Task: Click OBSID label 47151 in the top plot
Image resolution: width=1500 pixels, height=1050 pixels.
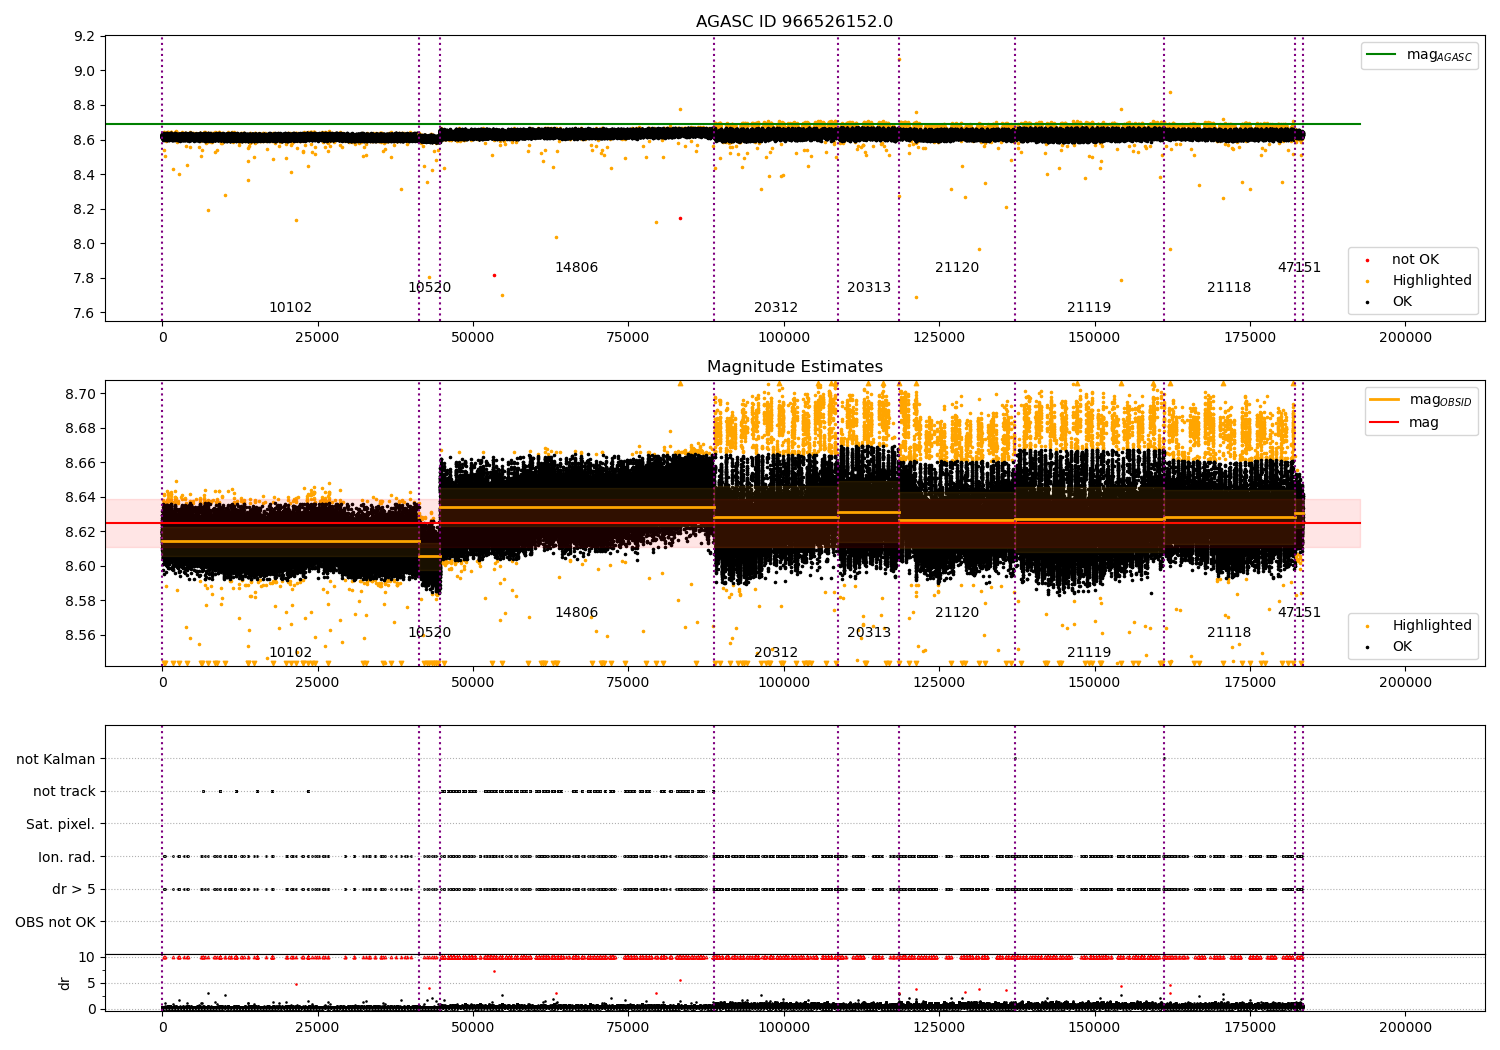Action: tap(1299, 268)
